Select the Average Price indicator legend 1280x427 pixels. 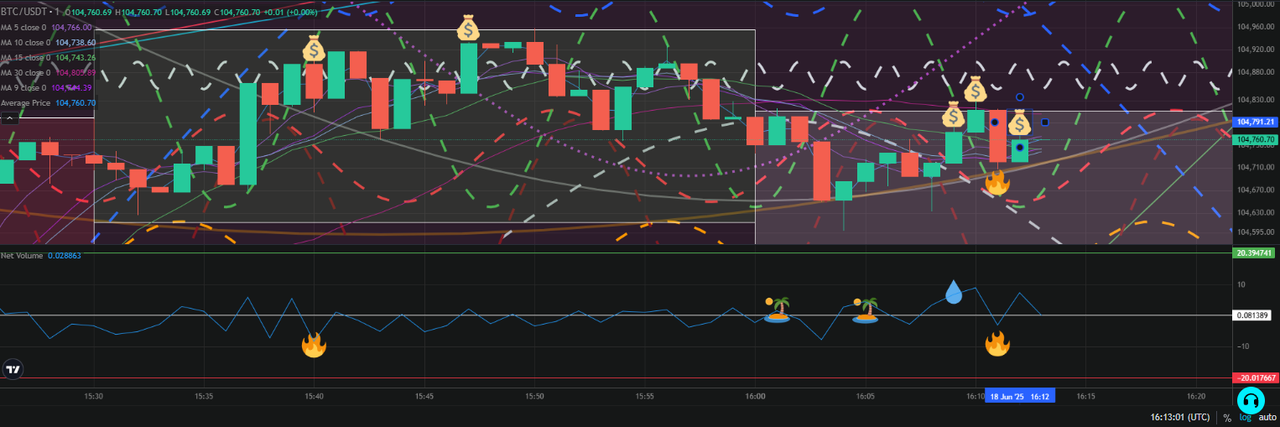pos(49,103)
